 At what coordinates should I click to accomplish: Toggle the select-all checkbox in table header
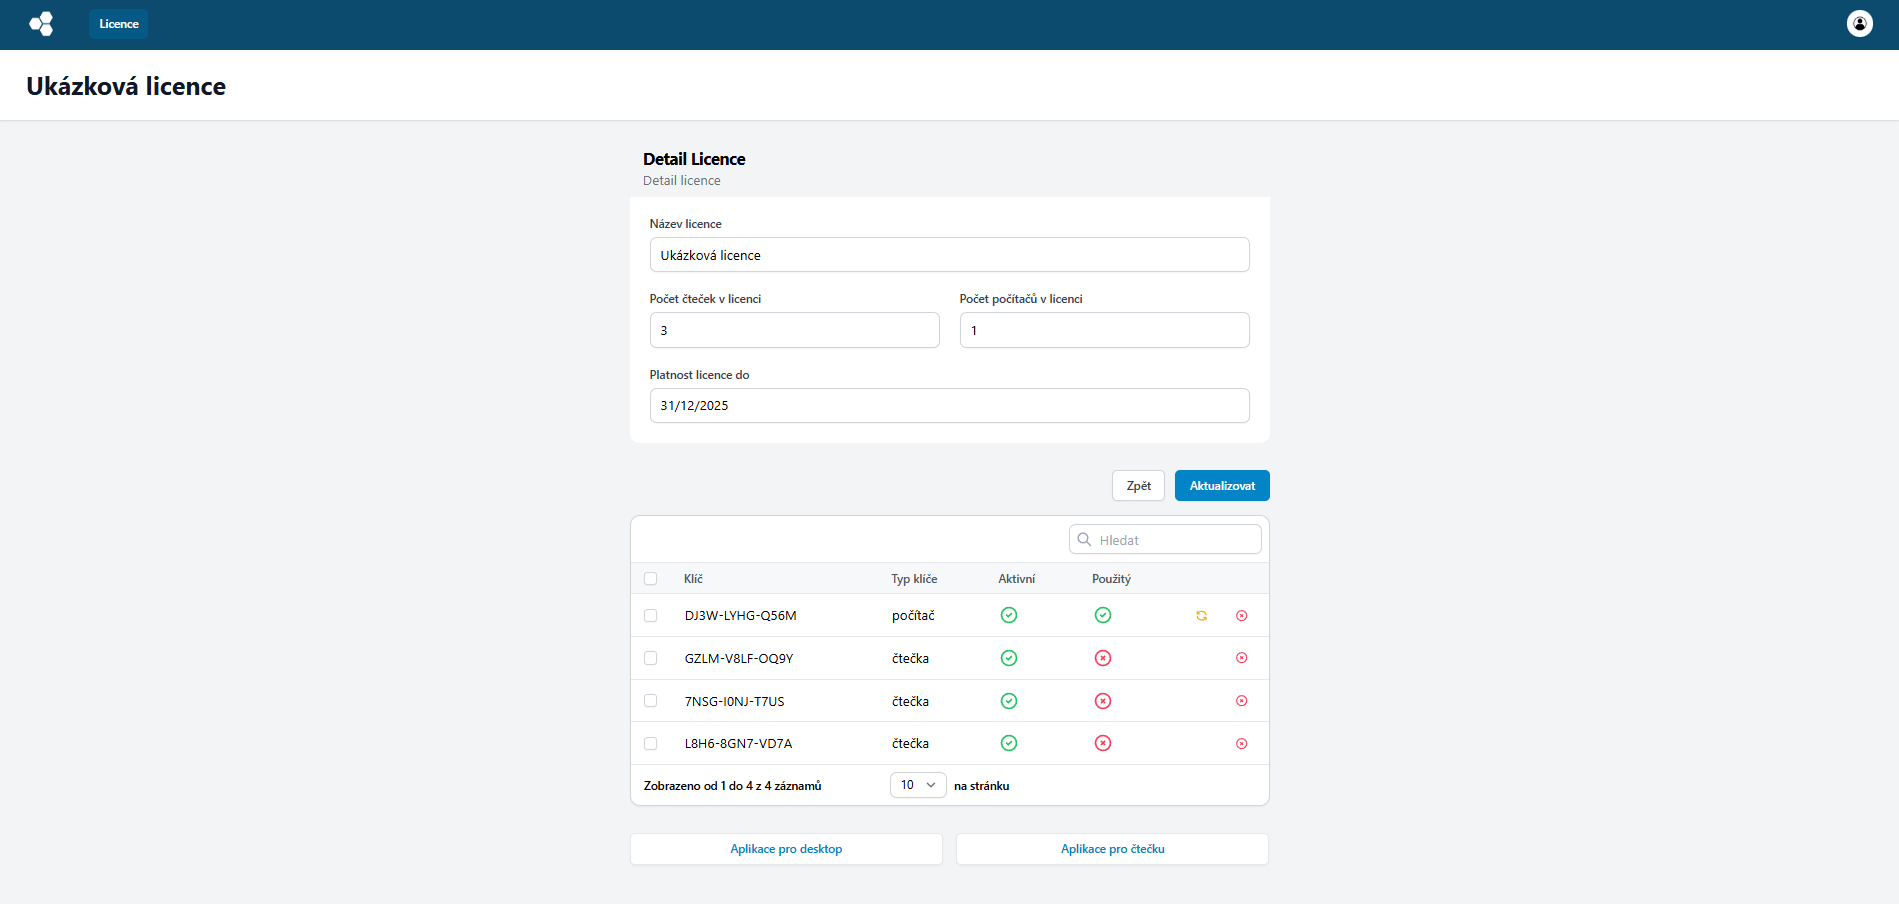point(651,579)
